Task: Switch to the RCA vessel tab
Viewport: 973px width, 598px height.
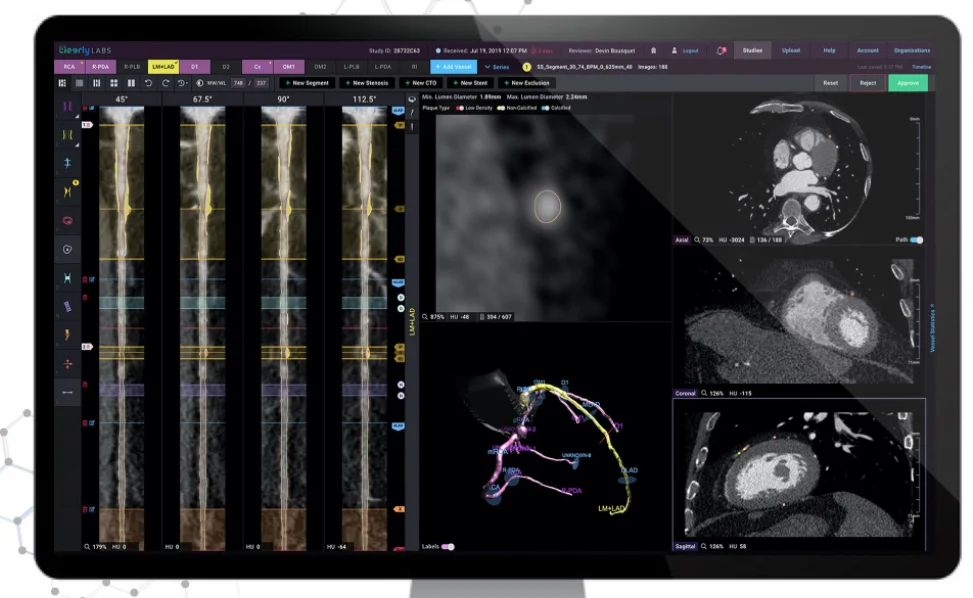Action: [70, 66]
